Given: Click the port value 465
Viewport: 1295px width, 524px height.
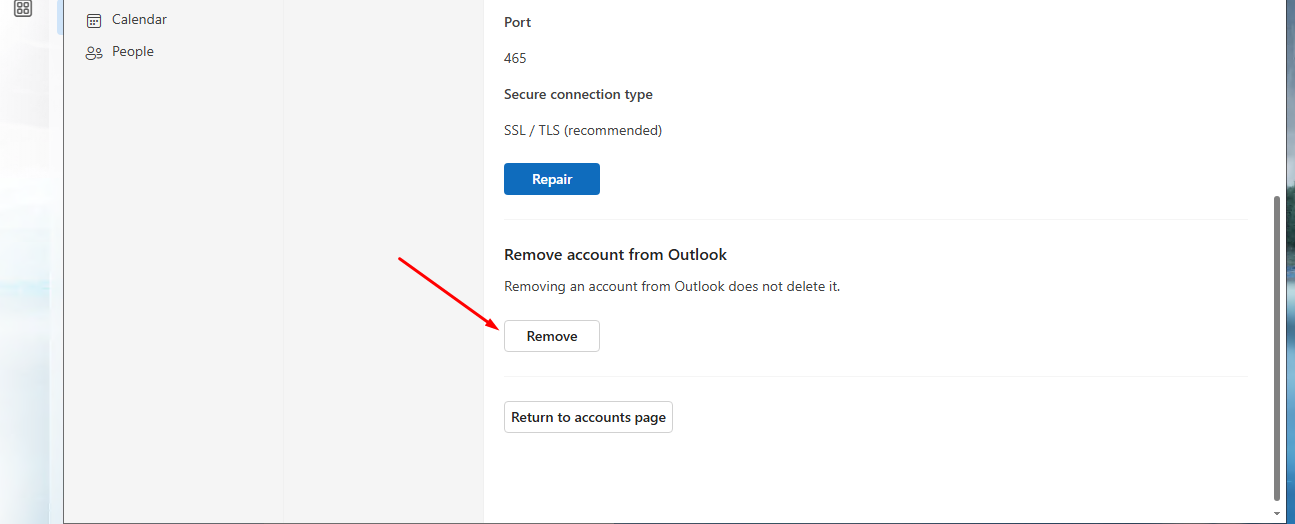Looking at the screenshot, I should coord(515,58).
